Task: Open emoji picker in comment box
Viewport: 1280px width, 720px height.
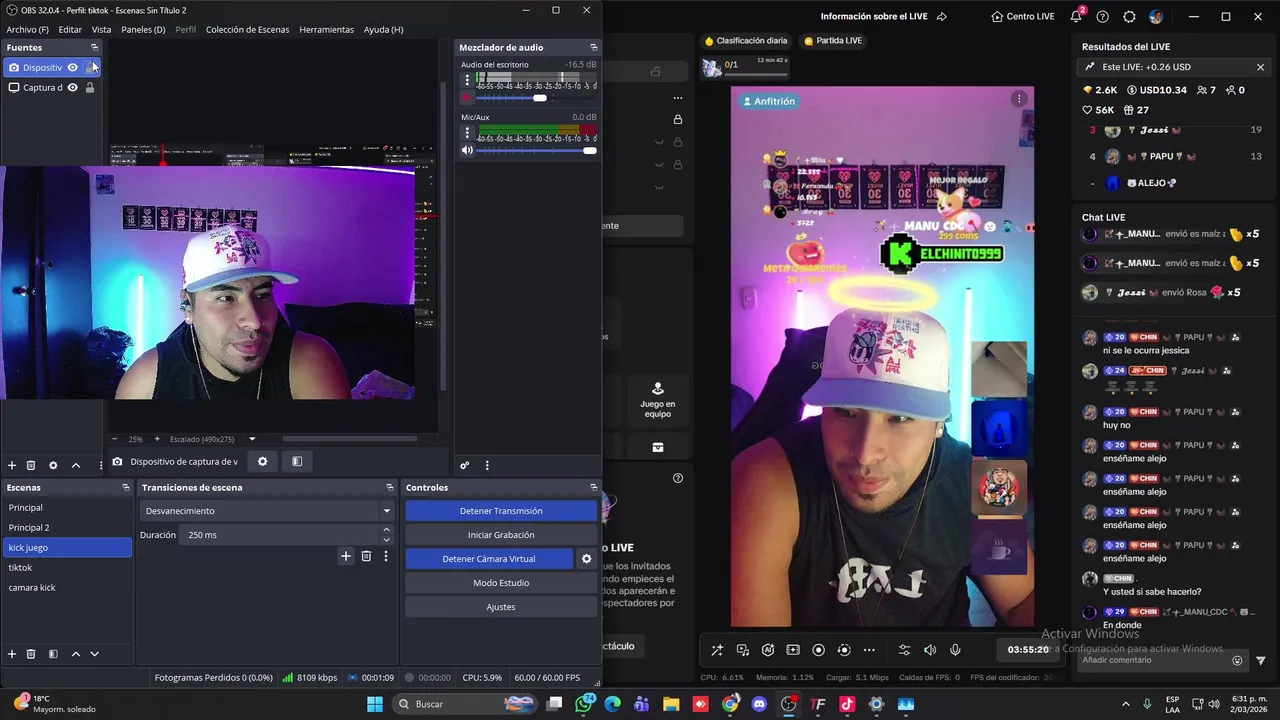Action: pyautogui.click(x=1237, y=660)
